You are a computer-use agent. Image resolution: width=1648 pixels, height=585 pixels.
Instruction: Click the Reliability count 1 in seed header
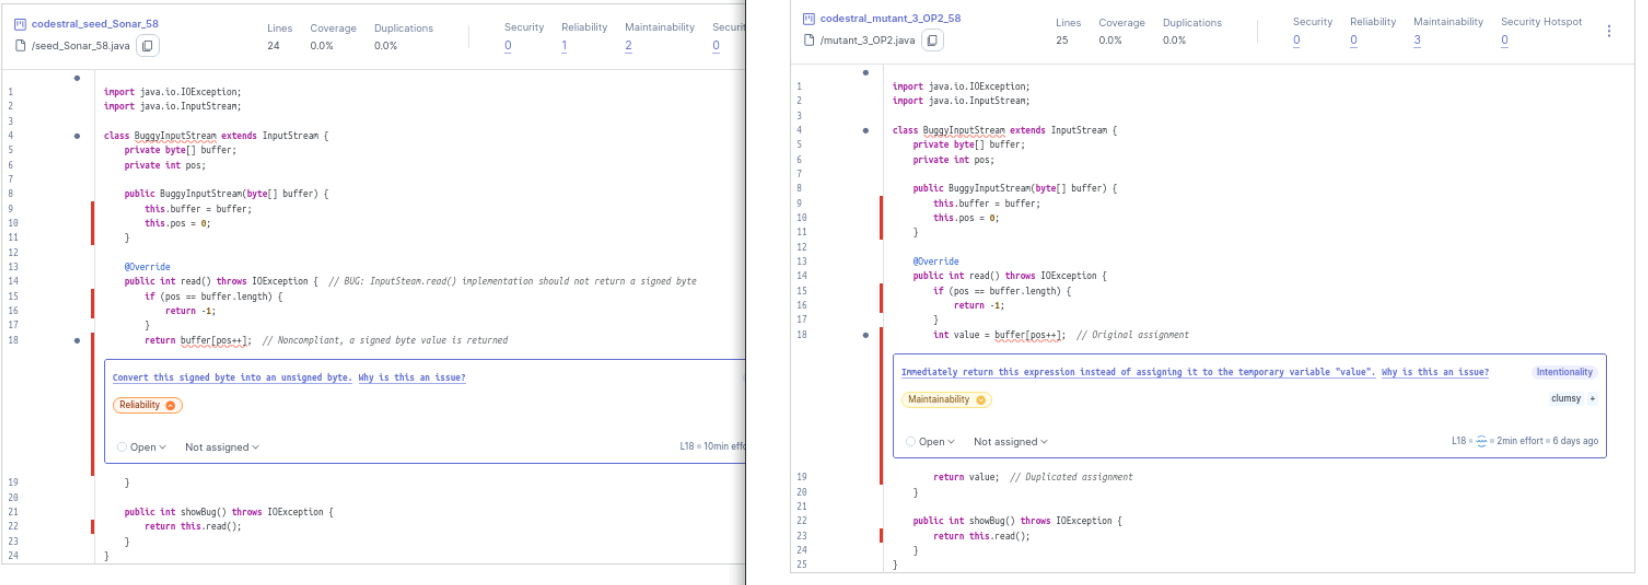pos(564,46)
